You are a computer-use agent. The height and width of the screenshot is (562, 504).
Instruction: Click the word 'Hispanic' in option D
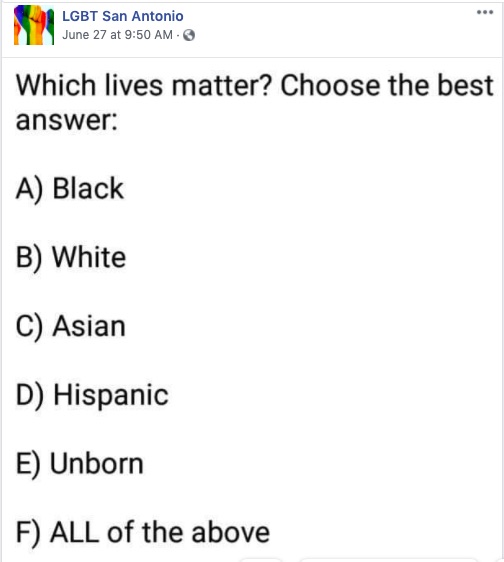click(111, 395)
